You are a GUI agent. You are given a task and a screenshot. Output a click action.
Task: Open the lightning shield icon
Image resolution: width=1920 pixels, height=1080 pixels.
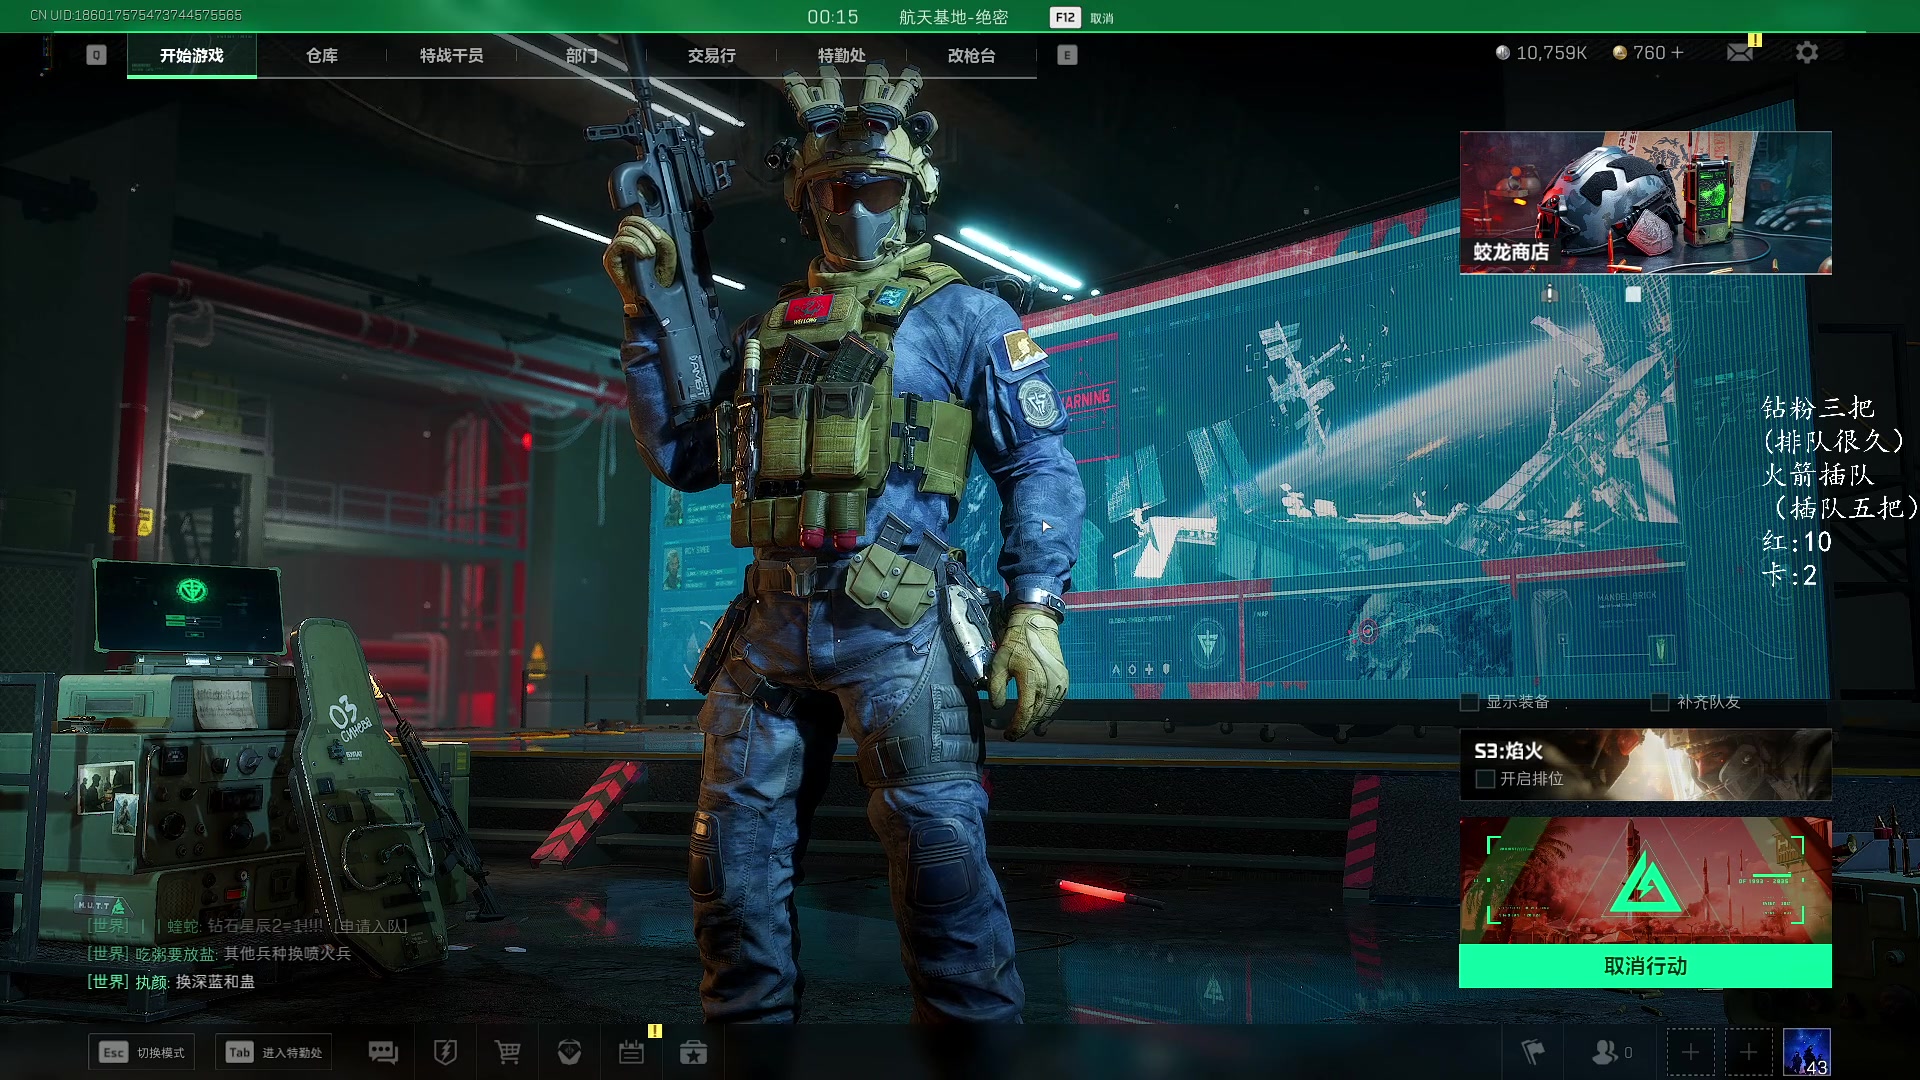coord(445,1052)
